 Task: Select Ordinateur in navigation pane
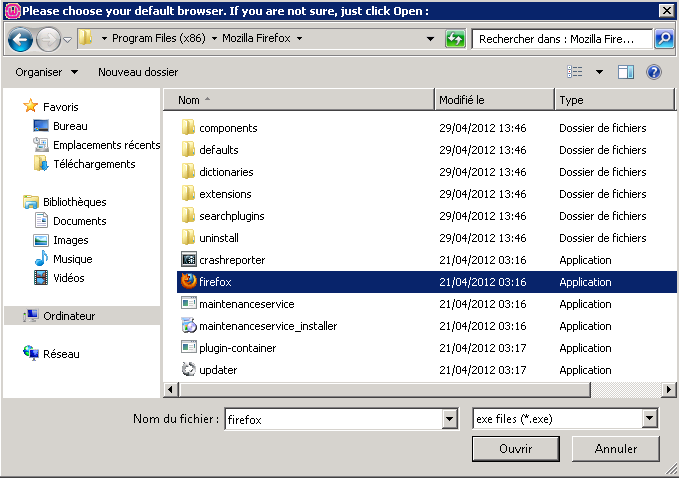click(69, 316)
